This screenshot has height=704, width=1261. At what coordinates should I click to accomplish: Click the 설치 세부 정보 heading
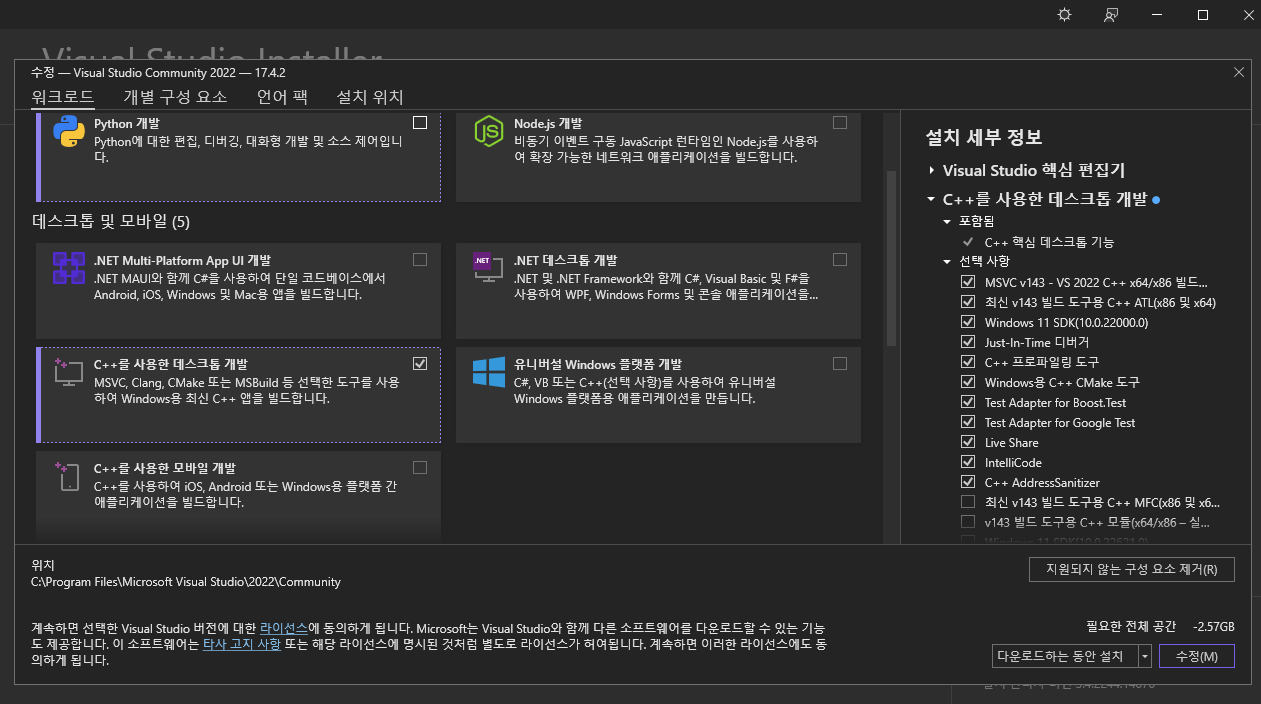coord(984,137)
